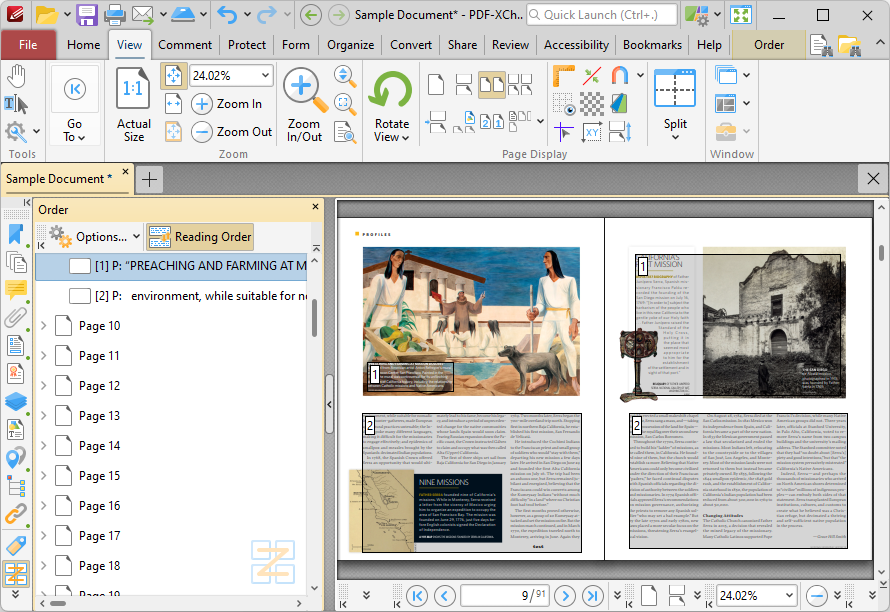
Task: Select the Select Text tool
Action: click(x=16, y=104)
